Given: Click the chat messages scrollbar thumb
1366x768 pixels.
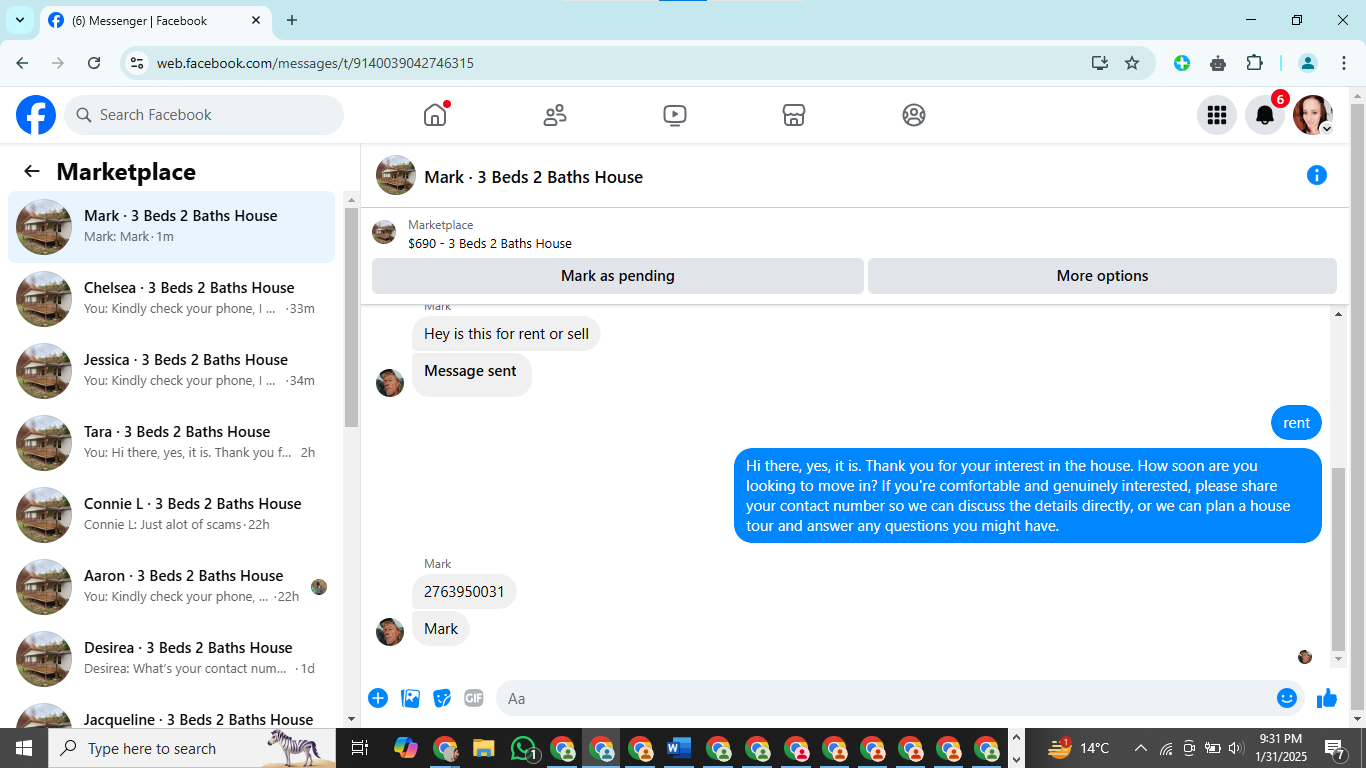Looking at the screenshot, I should pos(1339,557).
